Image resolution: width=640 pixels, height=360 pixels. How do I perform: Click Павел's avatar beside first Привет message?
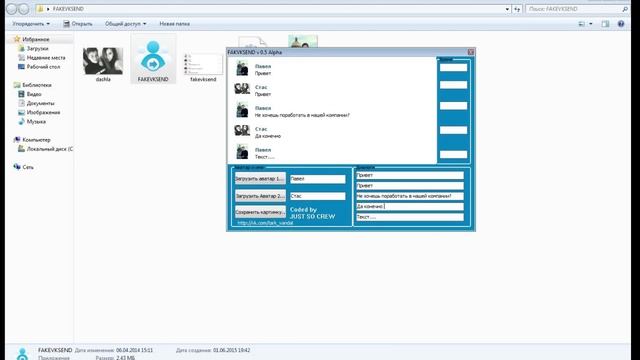tap(242, 68)
